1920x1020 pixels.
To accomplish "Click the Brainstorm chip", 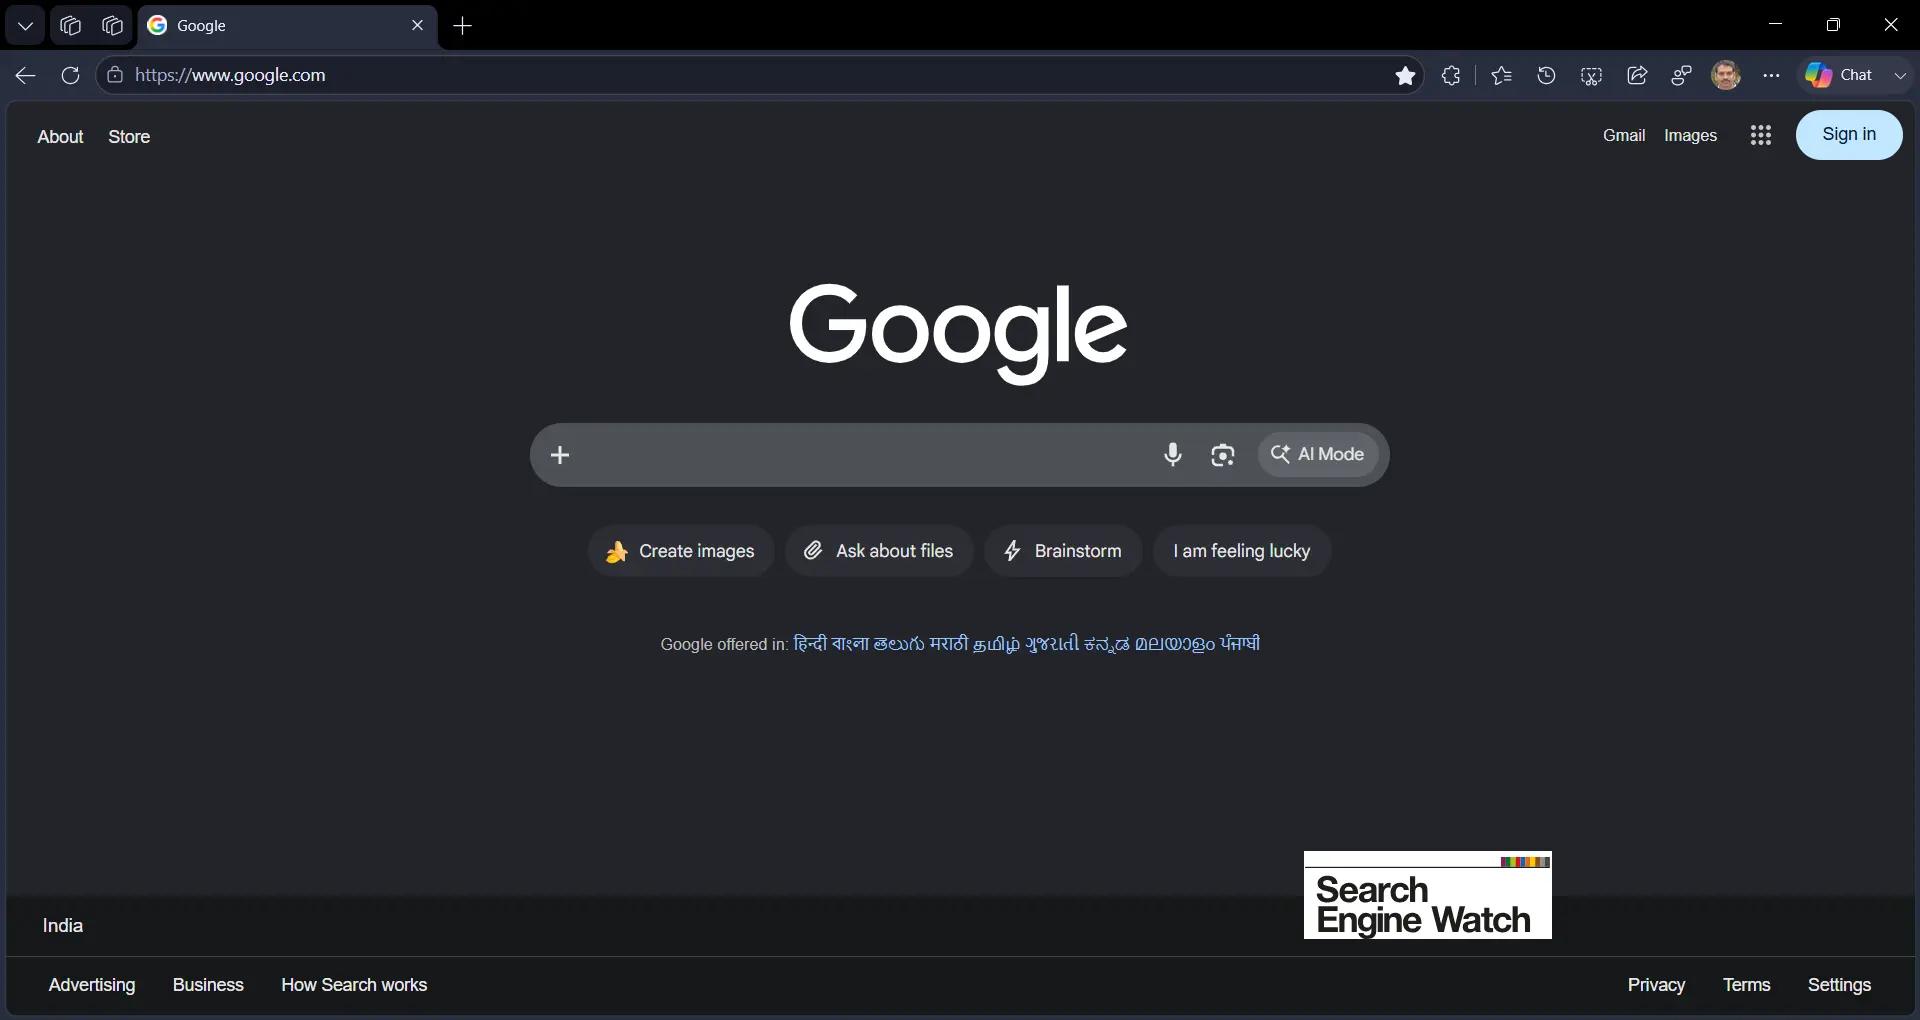I will (x=1063, y=551).
